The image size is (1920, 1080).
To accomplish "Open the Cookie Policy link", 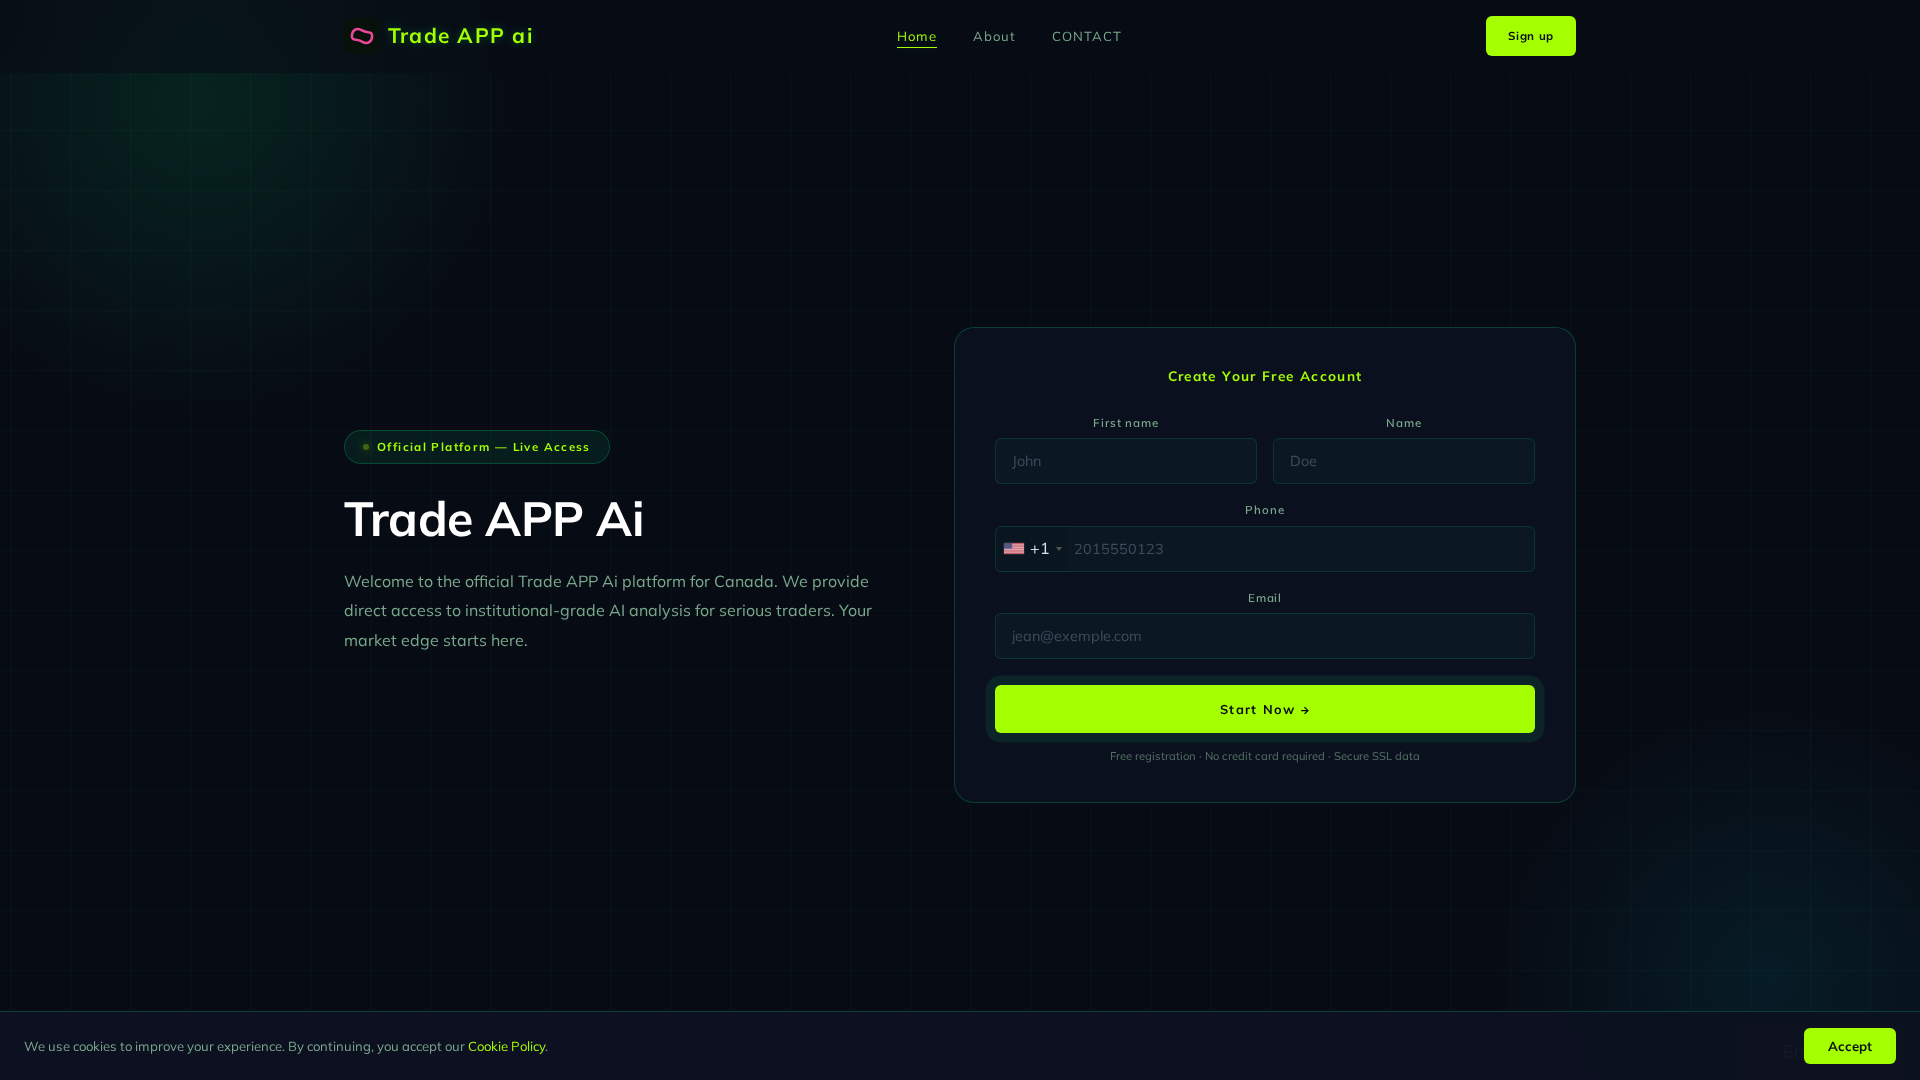I will point(507,1047).
